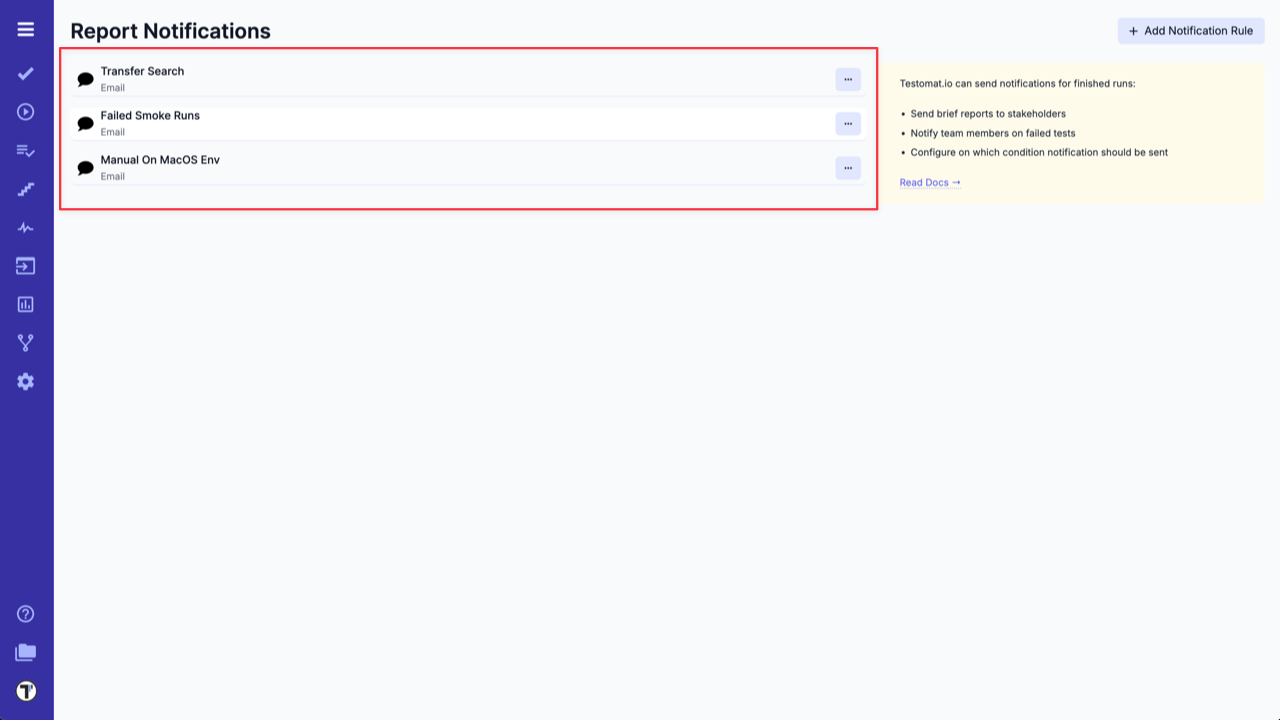Viewport: 1280px width, 720px height.
Task: Open Reports via the bar chart icon
Action: pos(26,303)
